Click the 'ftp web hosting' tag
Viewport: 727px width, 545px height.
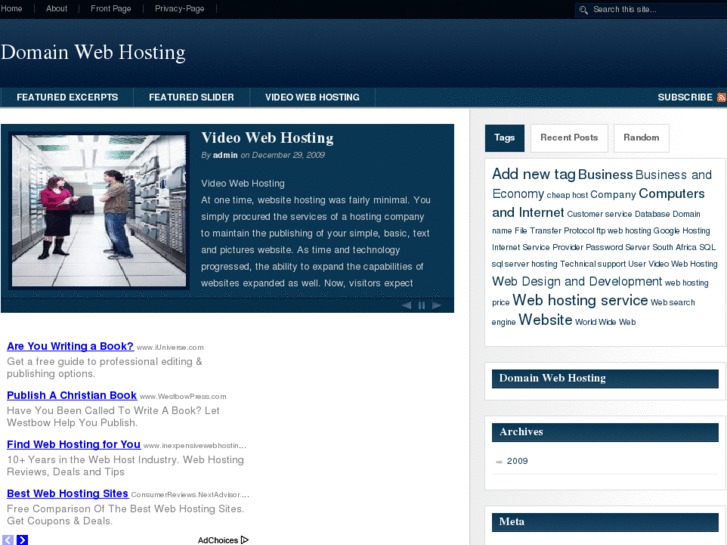pyautogui.click(x=624, y=231)
